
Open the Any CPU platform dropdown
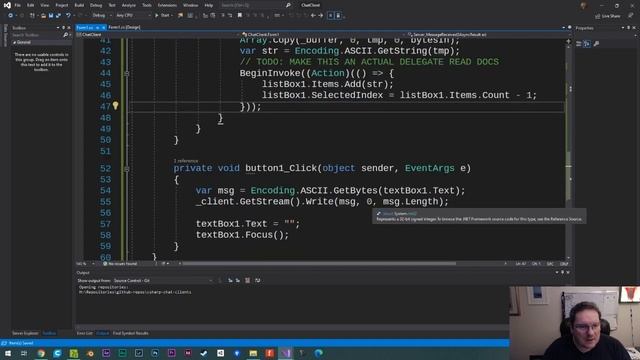point(133,16)
